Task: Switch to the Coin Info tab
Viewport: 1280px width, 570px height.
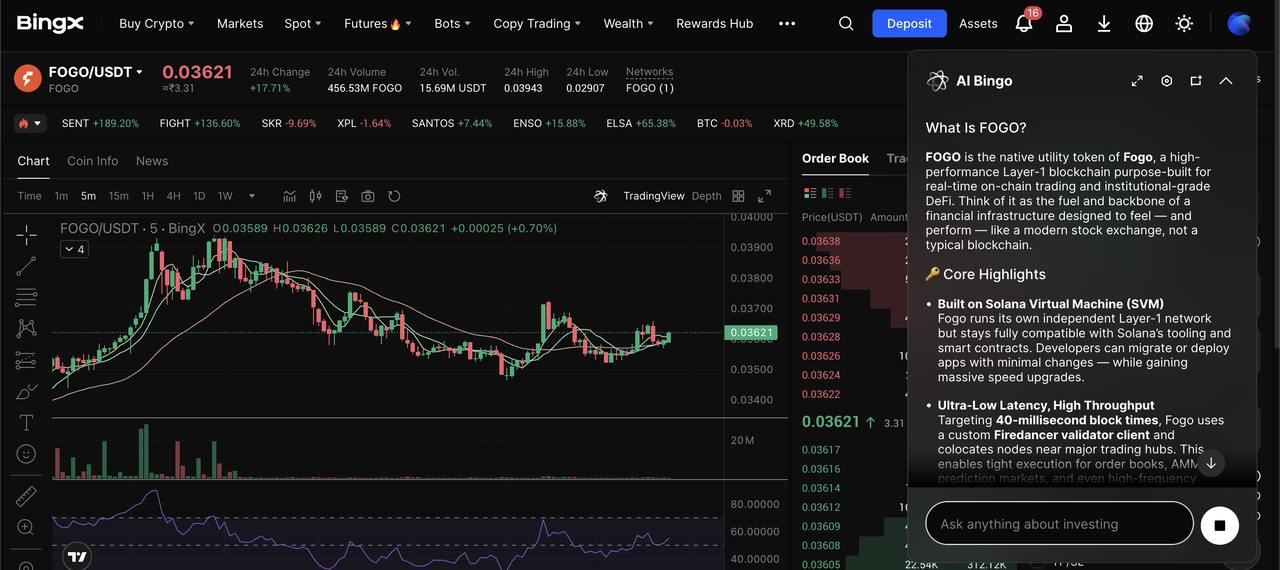Action: pyautogui.click(x=92, y=161)
